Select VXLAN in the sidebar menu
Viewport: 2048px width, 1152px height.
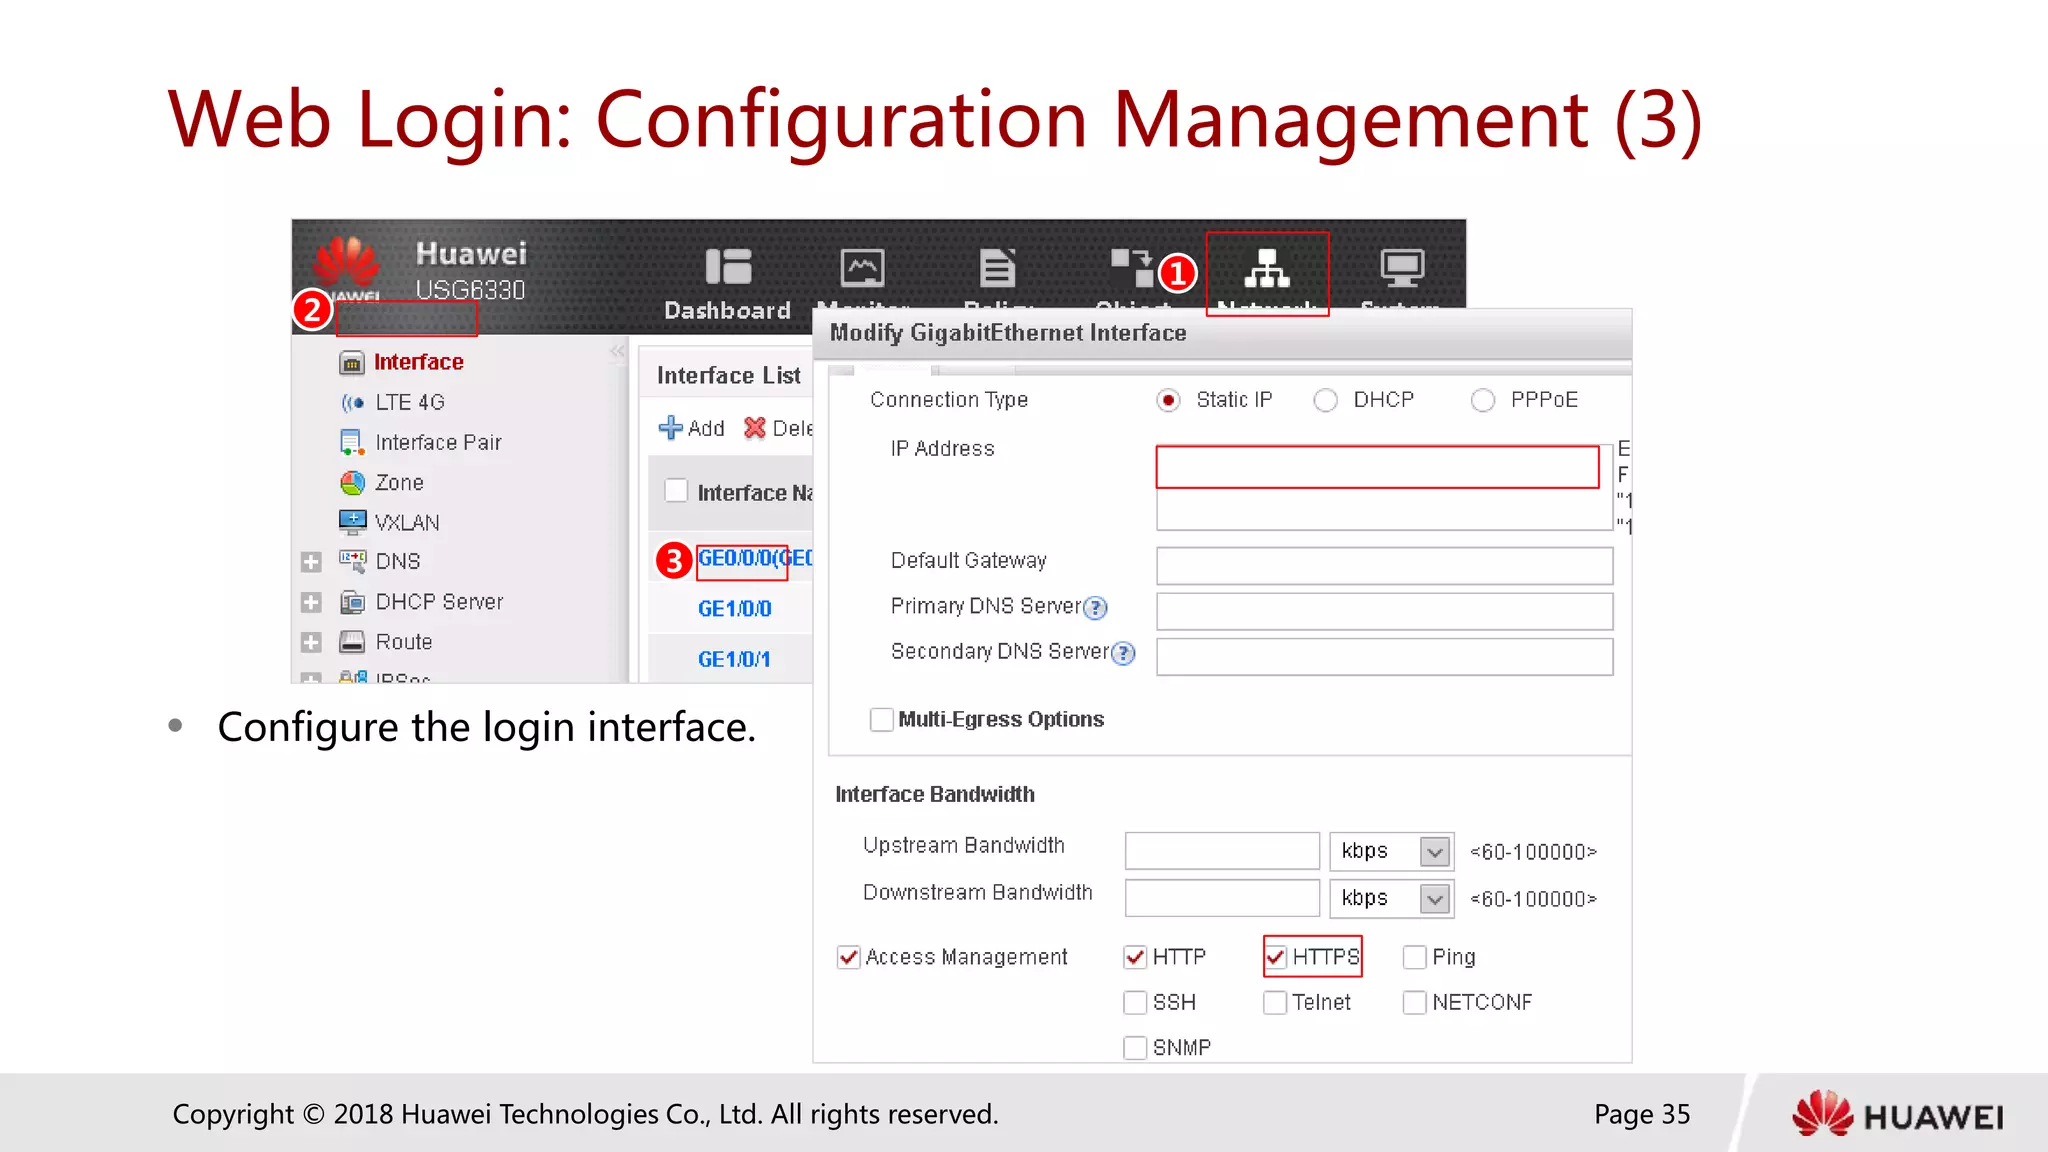[x=407, y=522]
